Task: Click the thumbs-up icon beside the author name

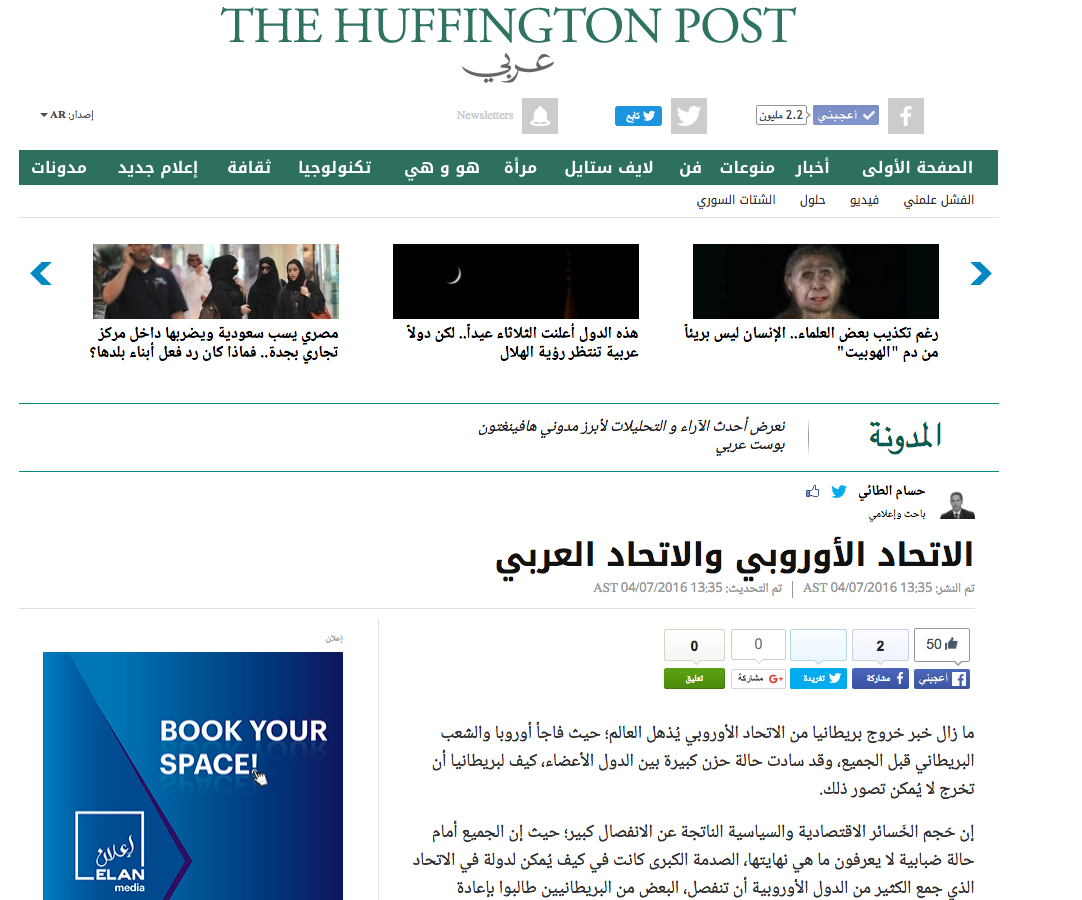Action: pyautogui.click(x=813, y=491)
